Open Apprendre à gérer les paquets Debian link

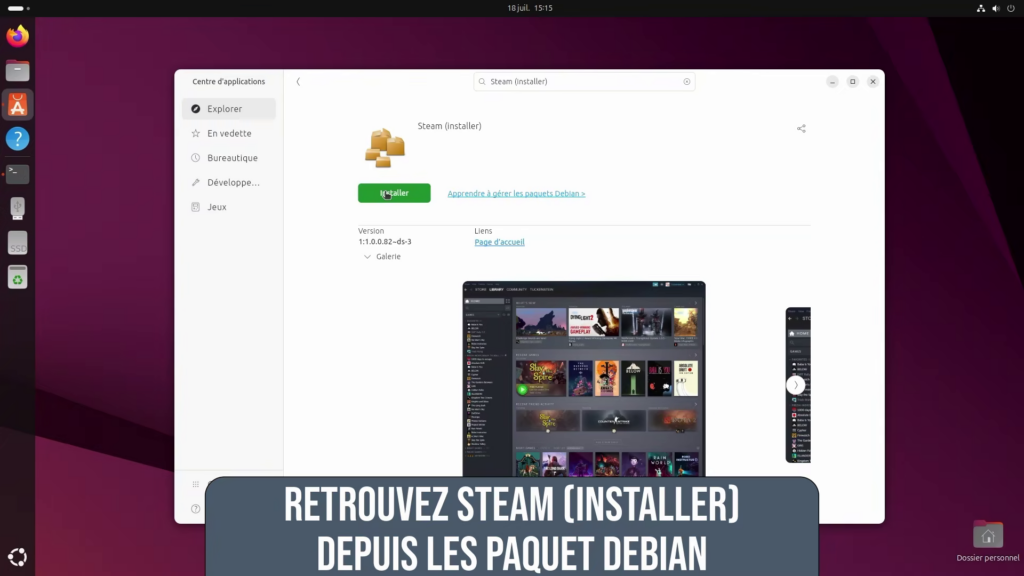[x=516, y=194]
